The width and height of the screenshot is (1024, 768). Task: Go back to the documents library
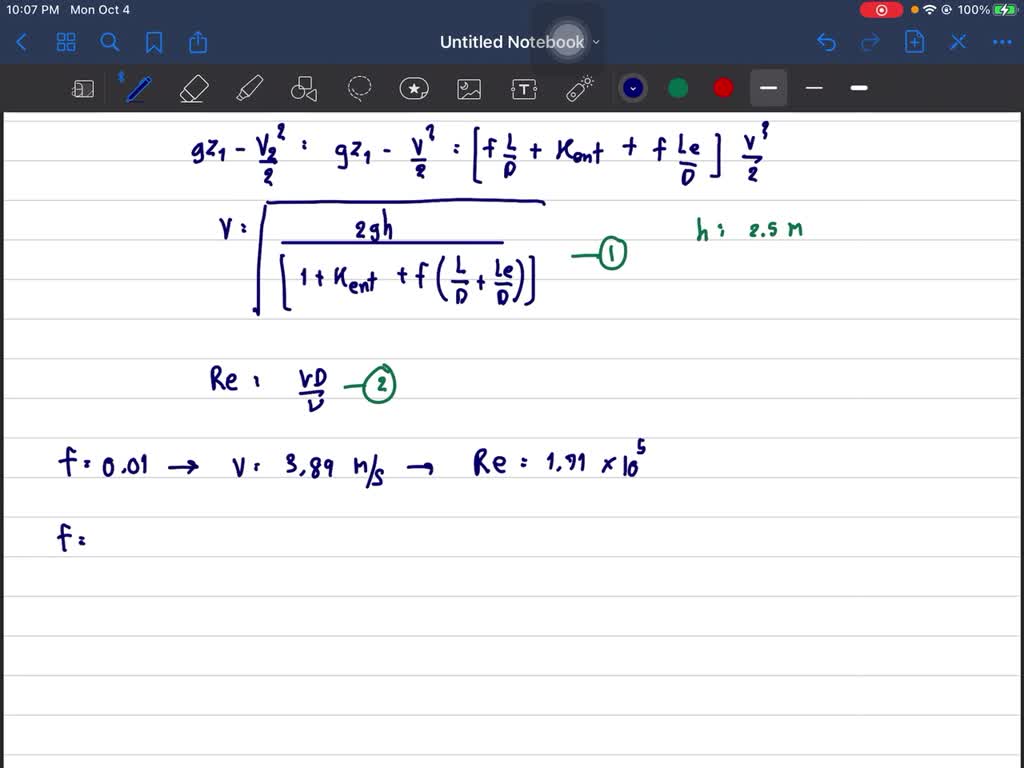[22, 42]
